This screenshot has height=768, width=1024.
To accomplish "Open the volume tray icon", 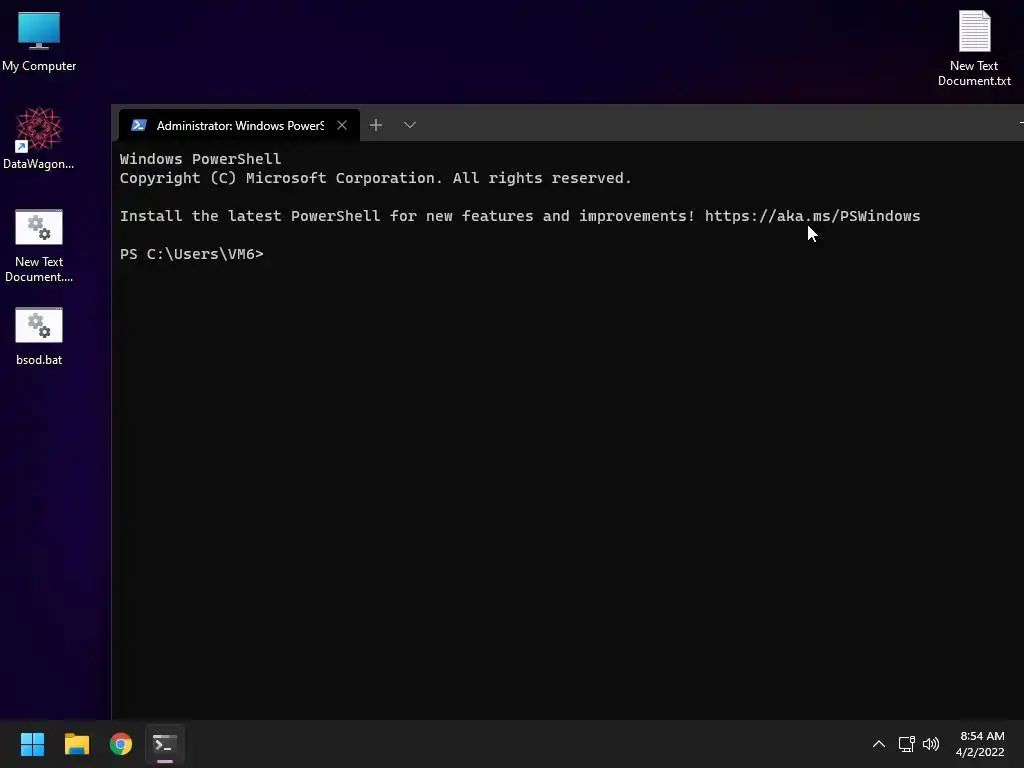I will point(931,744).
